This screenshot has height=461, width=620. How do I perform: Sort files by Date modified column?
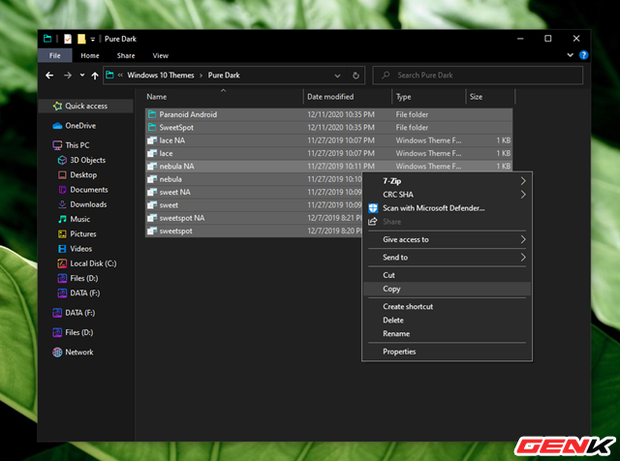click(x=330, y=97)
